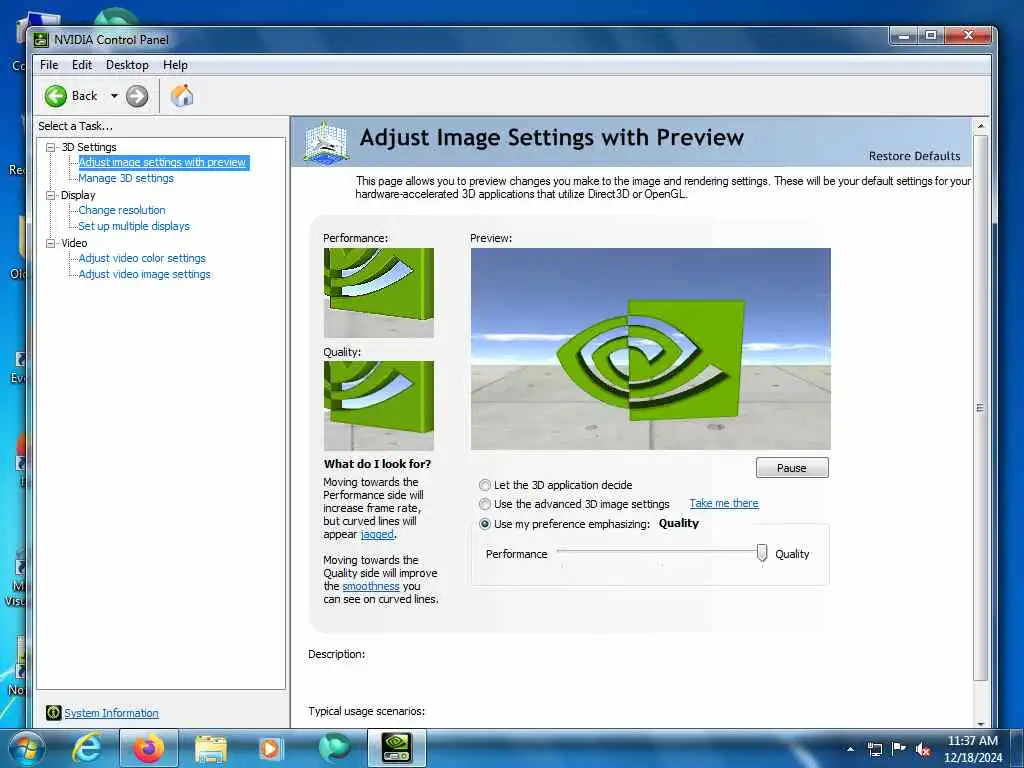The height and width of the screenshot is (768, 1024).
Task: Go to the Home page icon
Action: [182, 95]
